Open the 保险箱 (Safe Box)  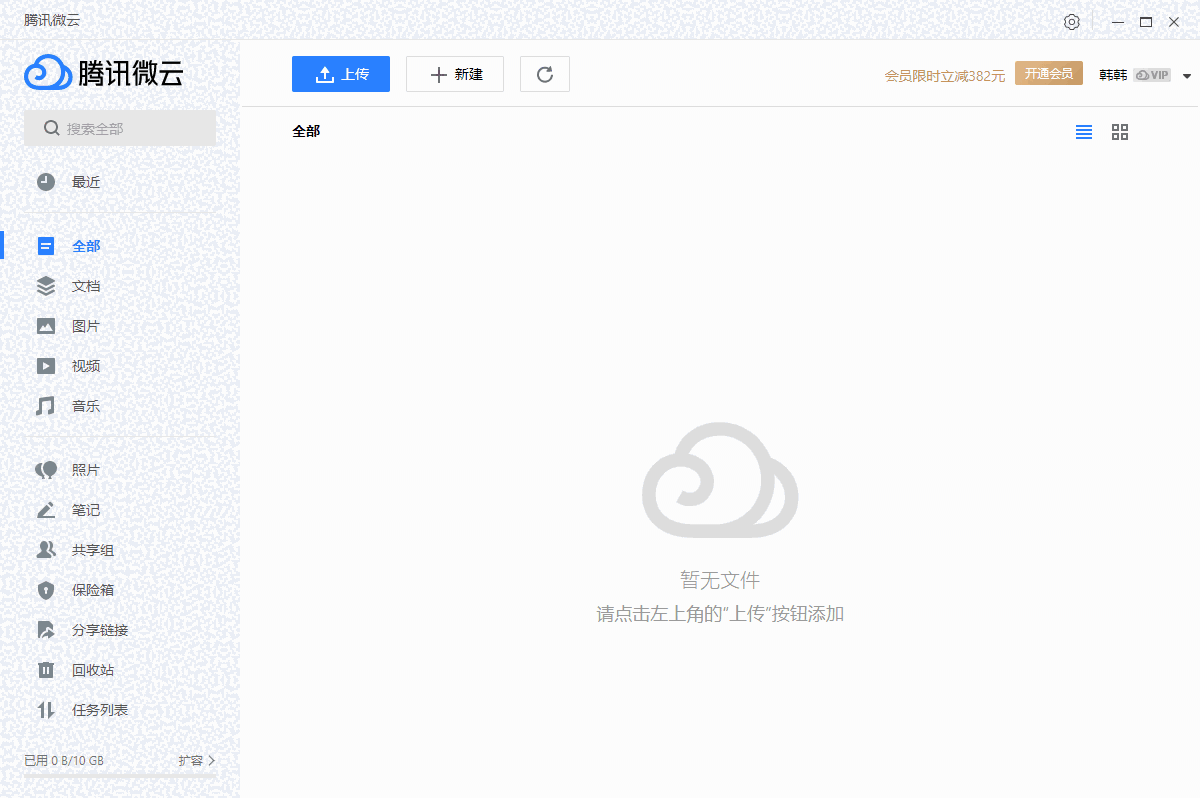tap(86, 589)
